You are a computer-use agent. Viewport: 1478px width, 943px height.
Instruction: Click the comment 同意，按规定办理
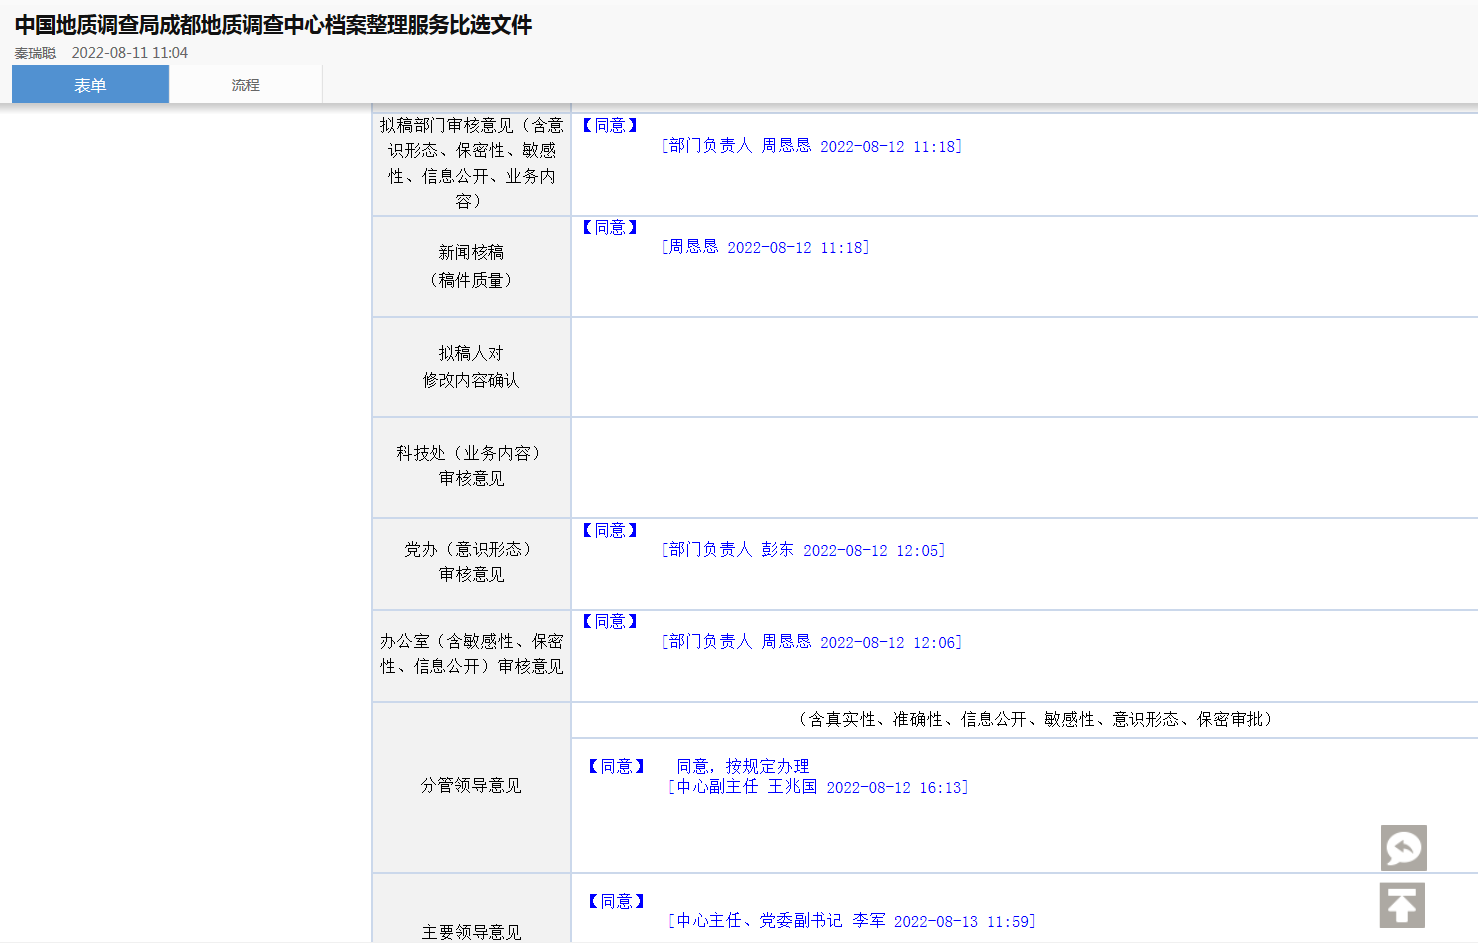point(743,766)
